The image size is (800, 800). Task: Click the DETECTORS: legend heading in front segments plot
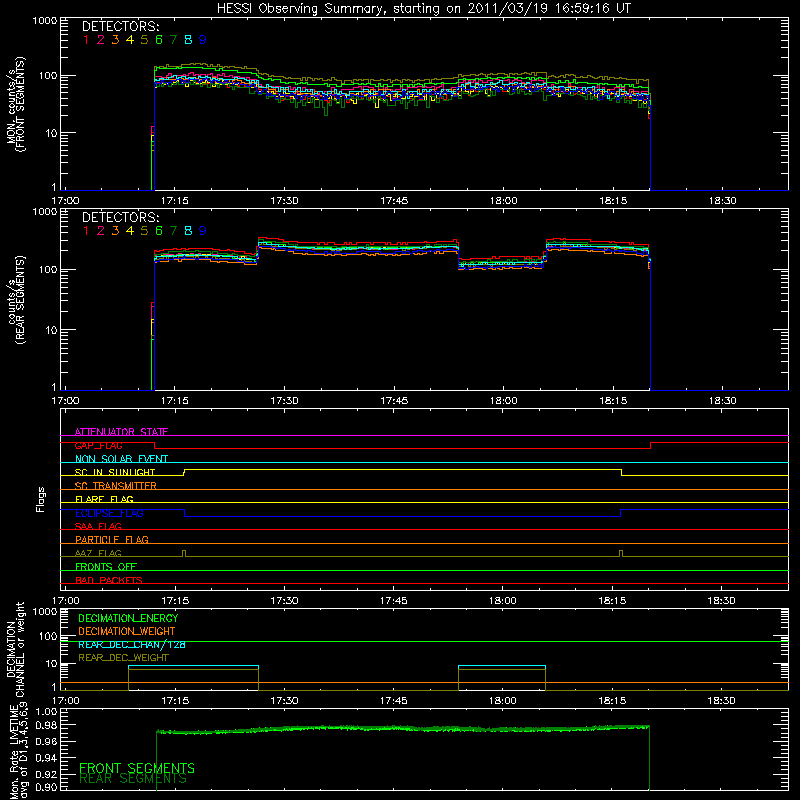point(120,26)
